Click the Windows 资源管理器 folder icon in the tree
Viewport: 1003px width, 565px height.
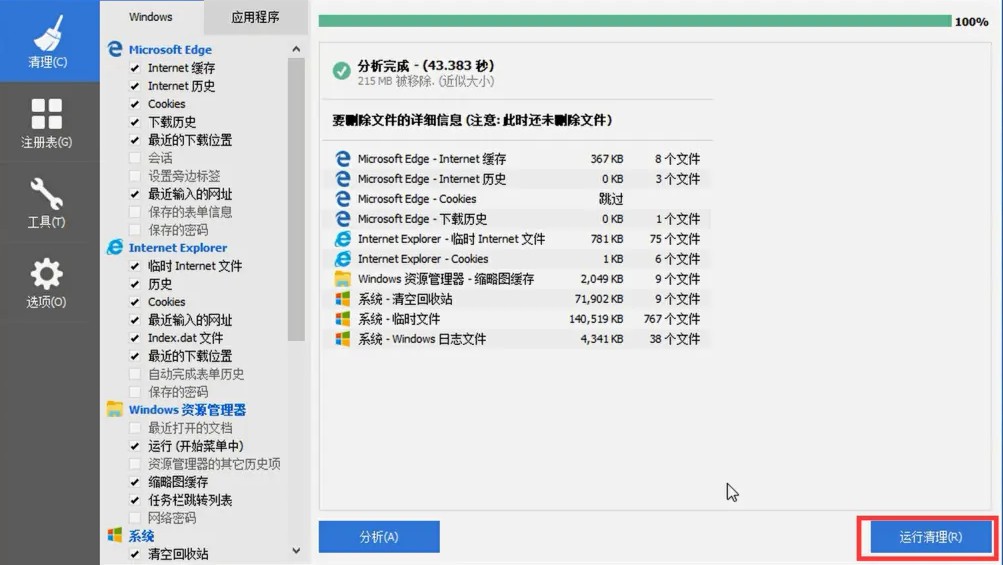(x=115, y=409)
